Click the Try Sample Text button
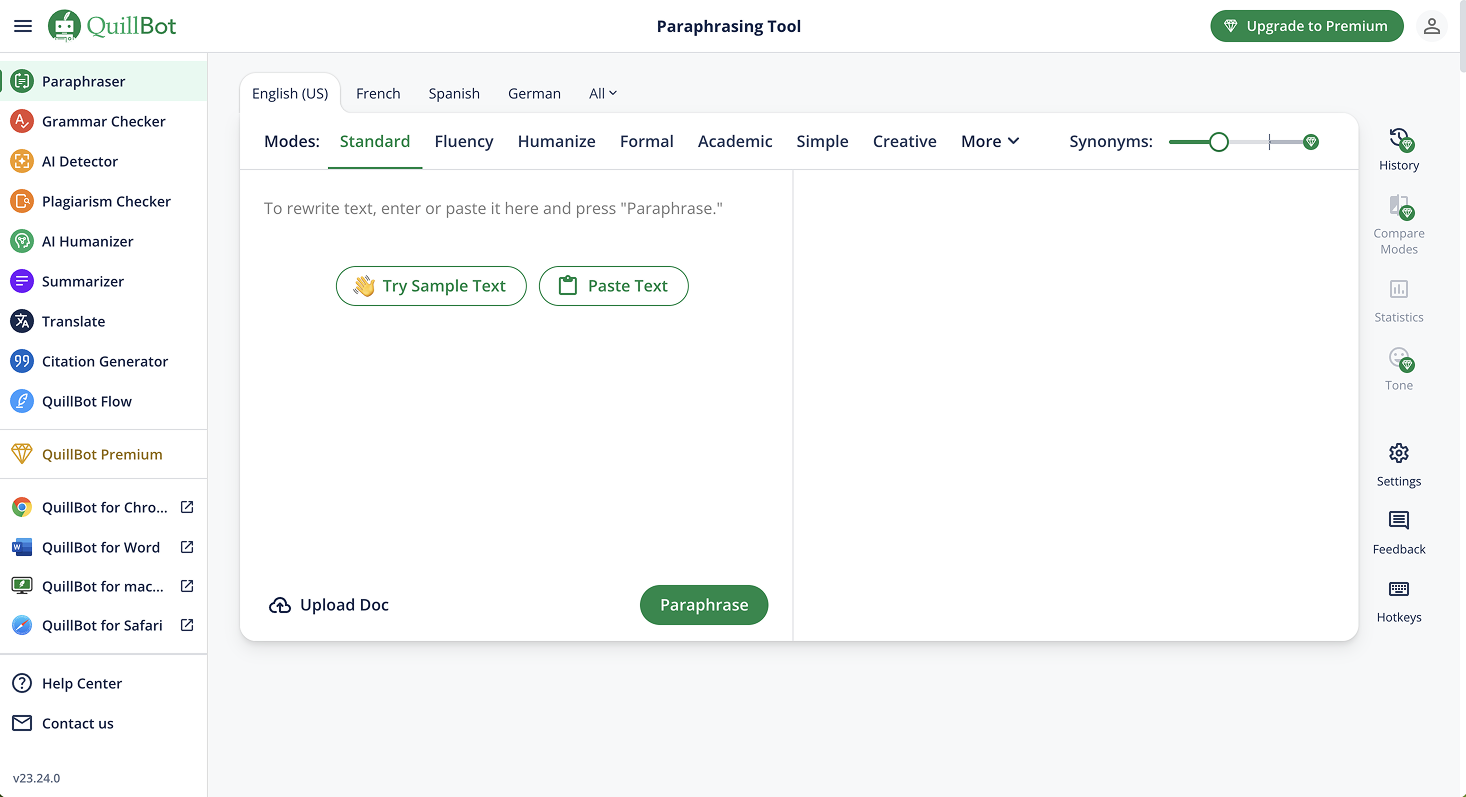This screenshot has height=797, width=1466. point(431,286)
